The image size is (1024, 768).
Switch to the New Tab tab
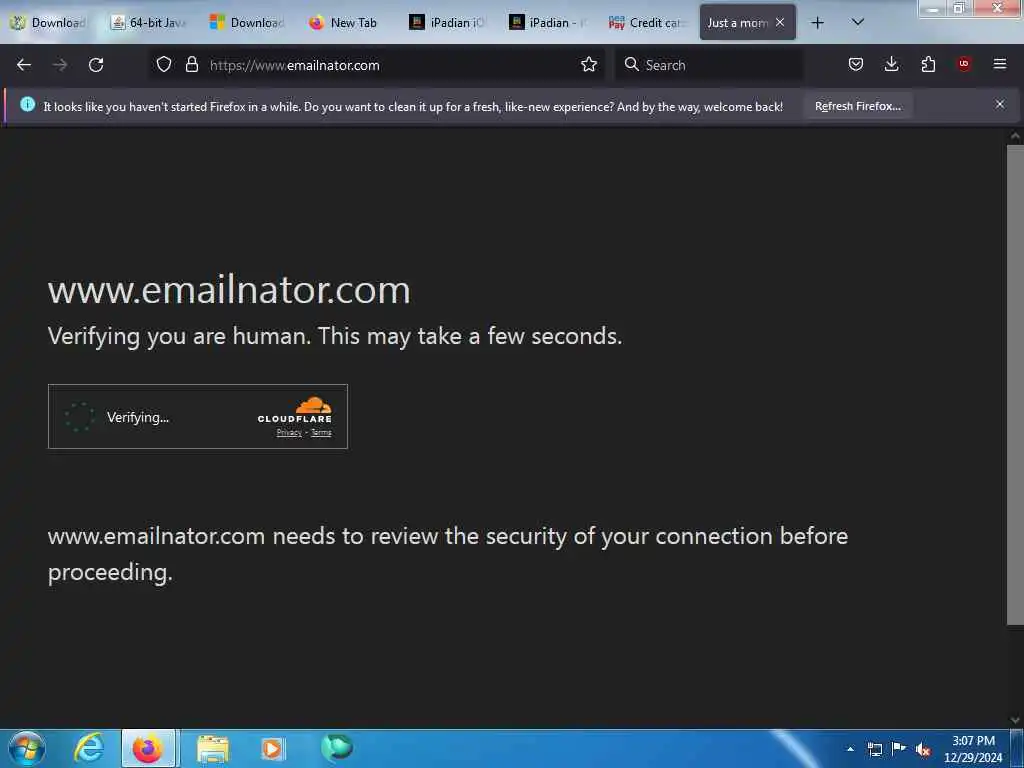coord(347,23)
